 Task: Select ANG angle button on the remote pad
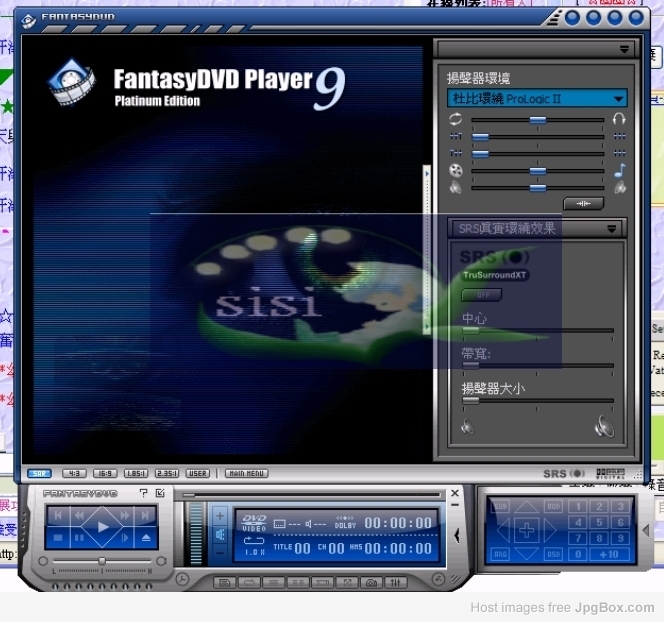coord(500,554)
